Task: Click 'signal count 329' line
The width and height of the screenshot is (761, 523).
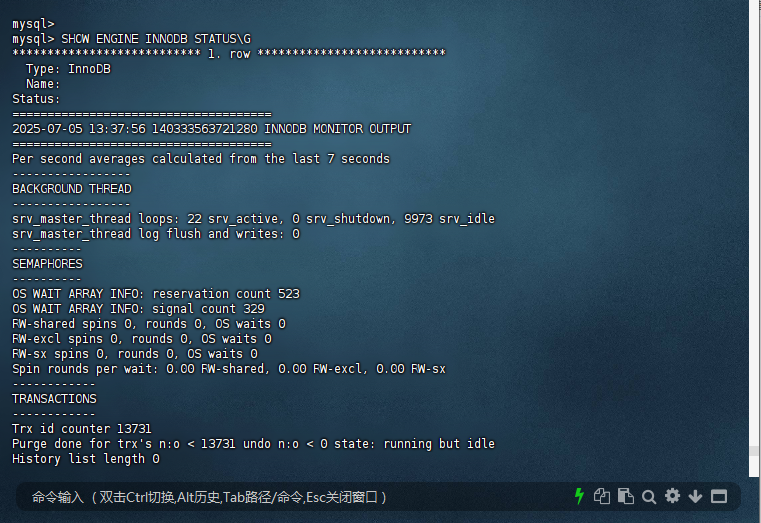Action: point(138,309)
